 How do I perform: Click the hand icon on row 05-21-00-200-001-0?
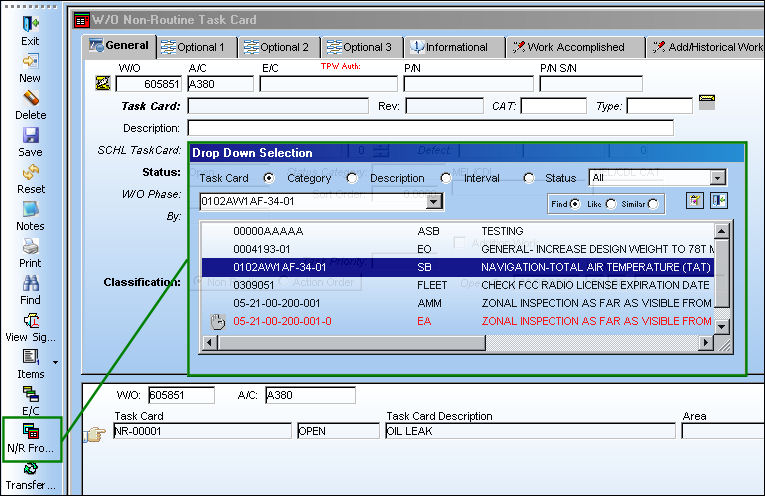[217, 322]
